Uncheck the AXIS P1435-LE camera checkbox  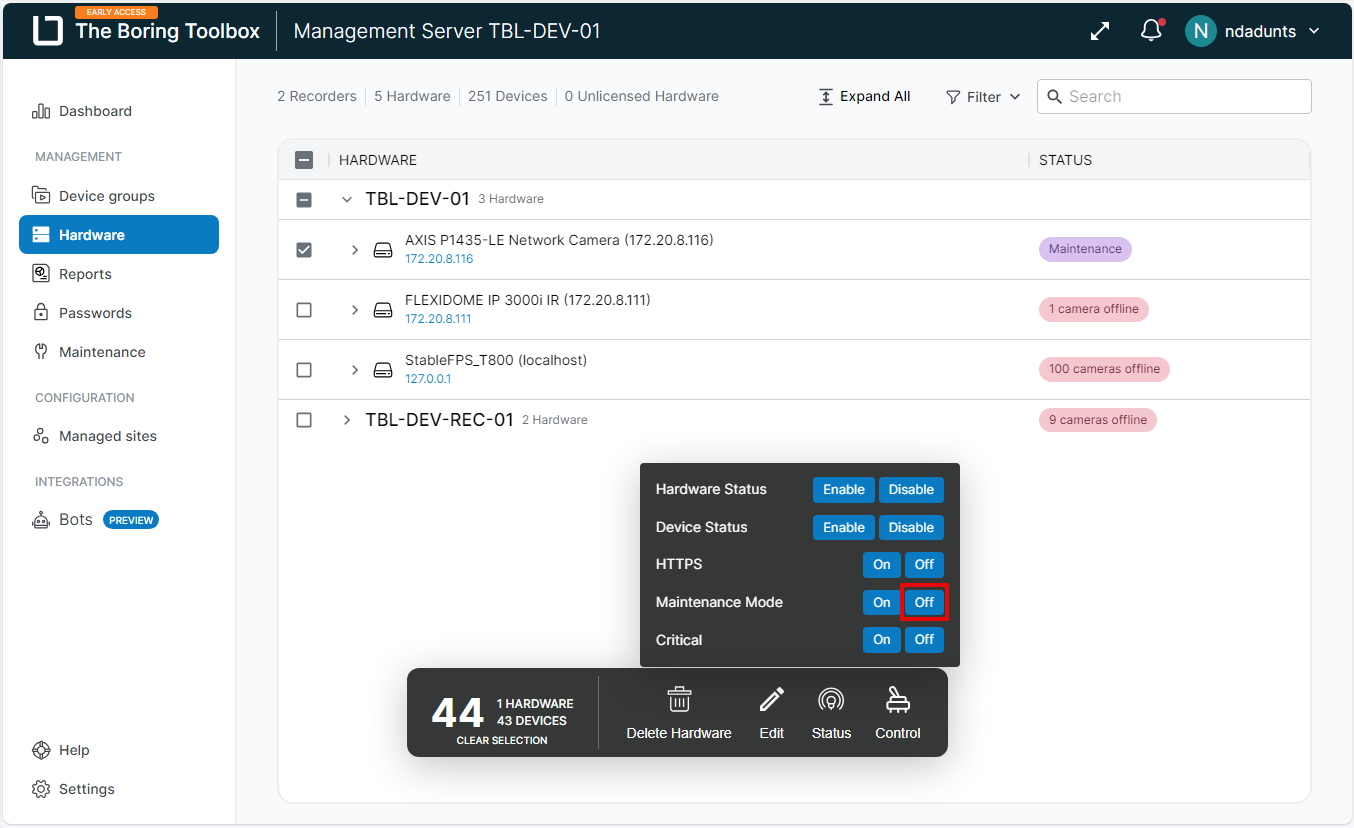304,250
